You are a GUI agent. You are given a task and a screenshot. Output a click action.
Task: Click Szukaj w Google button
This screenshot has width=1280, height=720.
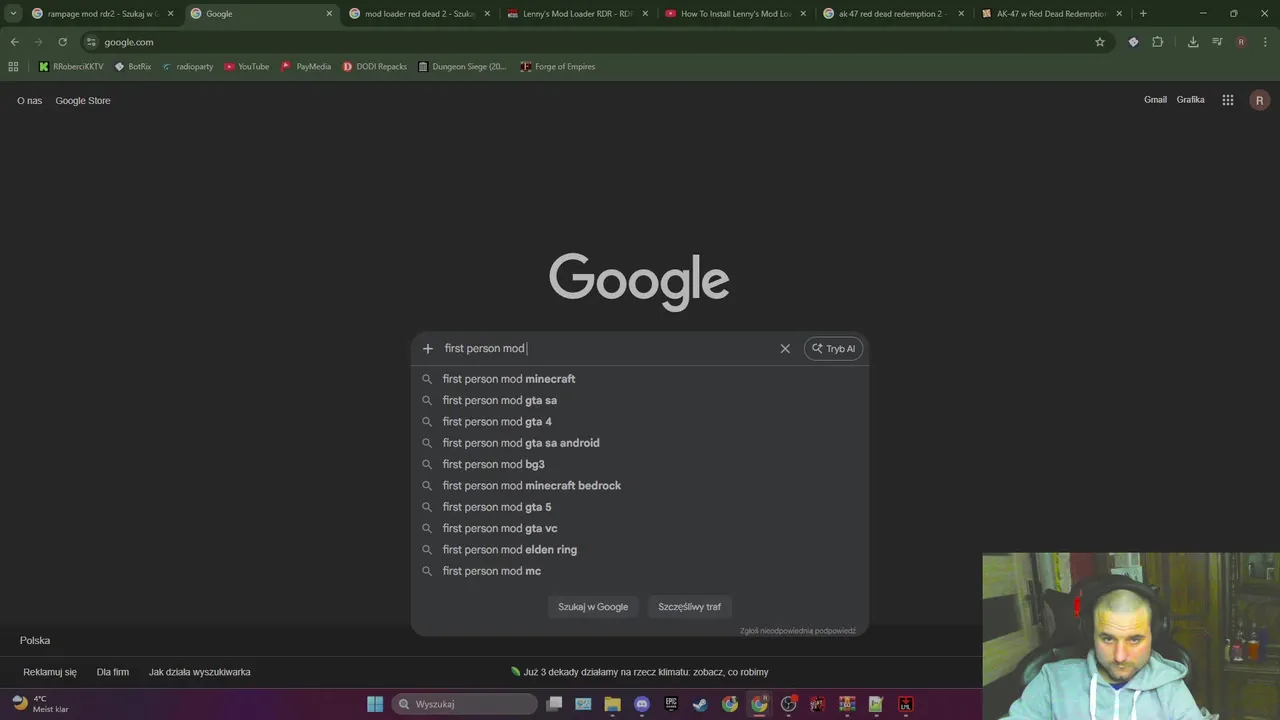593,607
